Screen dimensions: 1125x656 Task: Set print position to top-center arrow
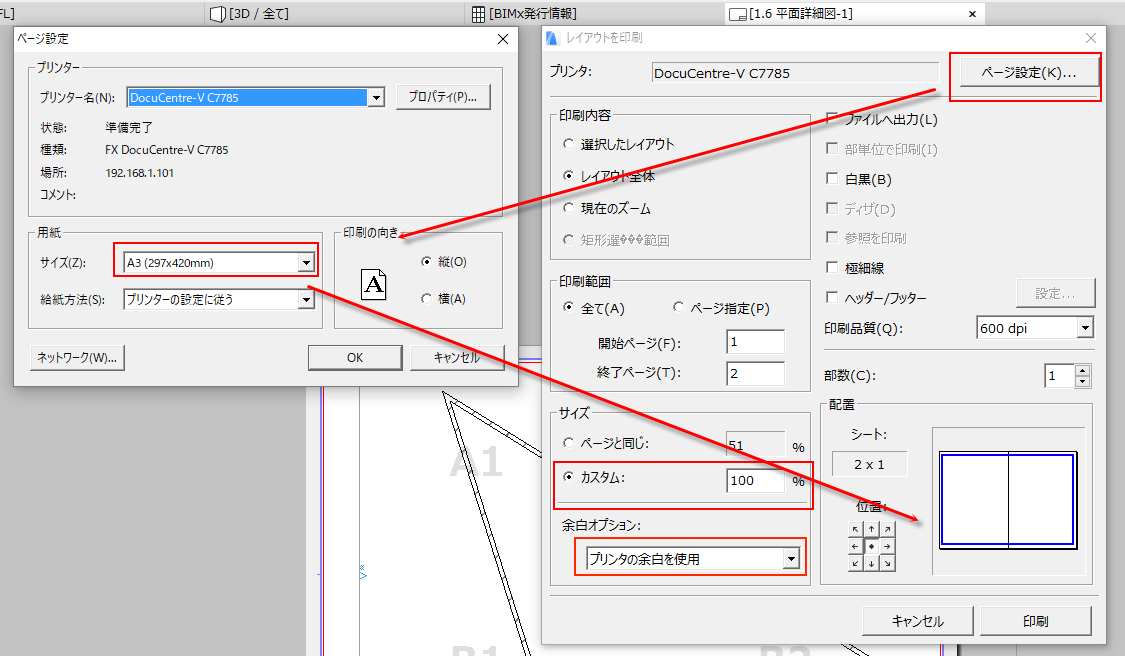point(871,529)
